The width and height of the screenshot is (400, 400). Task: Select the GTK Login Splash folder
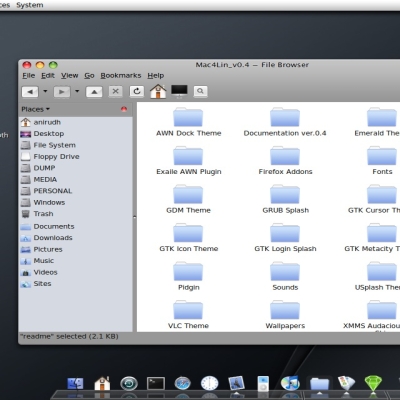(x=285, y=238)
